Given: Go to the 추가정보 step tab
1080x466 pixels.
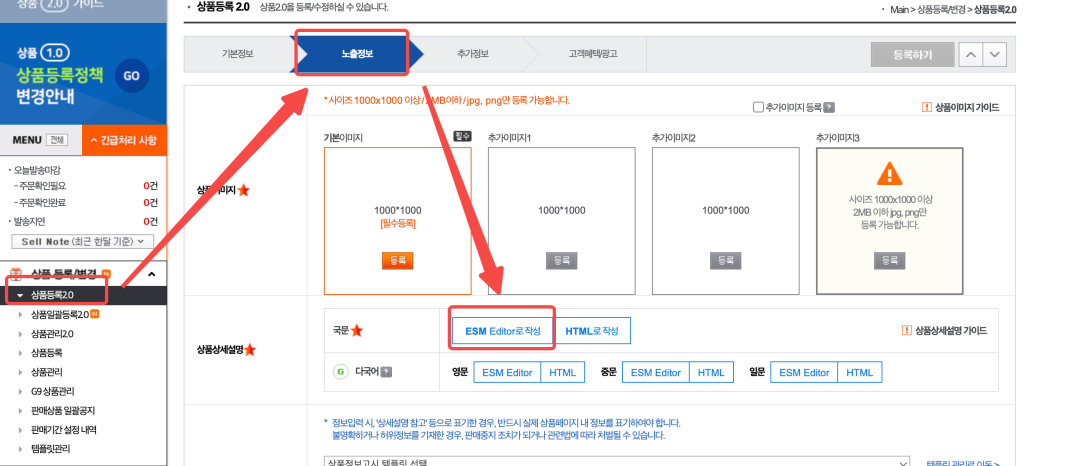Looking at the screenshot, I should coord(472,54).
